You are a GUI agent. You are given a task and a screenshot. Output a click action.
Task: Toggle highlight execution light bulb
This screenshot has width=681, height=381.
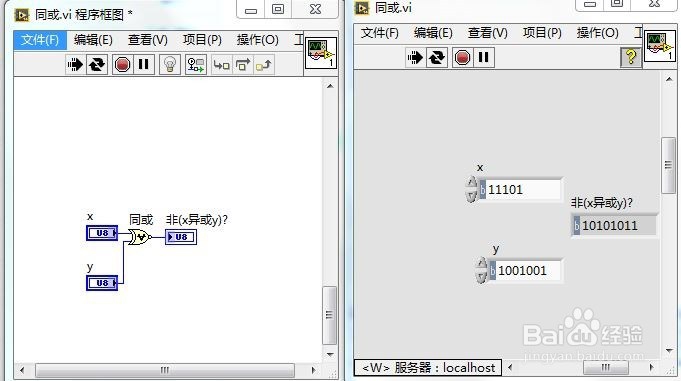(170, 65)
